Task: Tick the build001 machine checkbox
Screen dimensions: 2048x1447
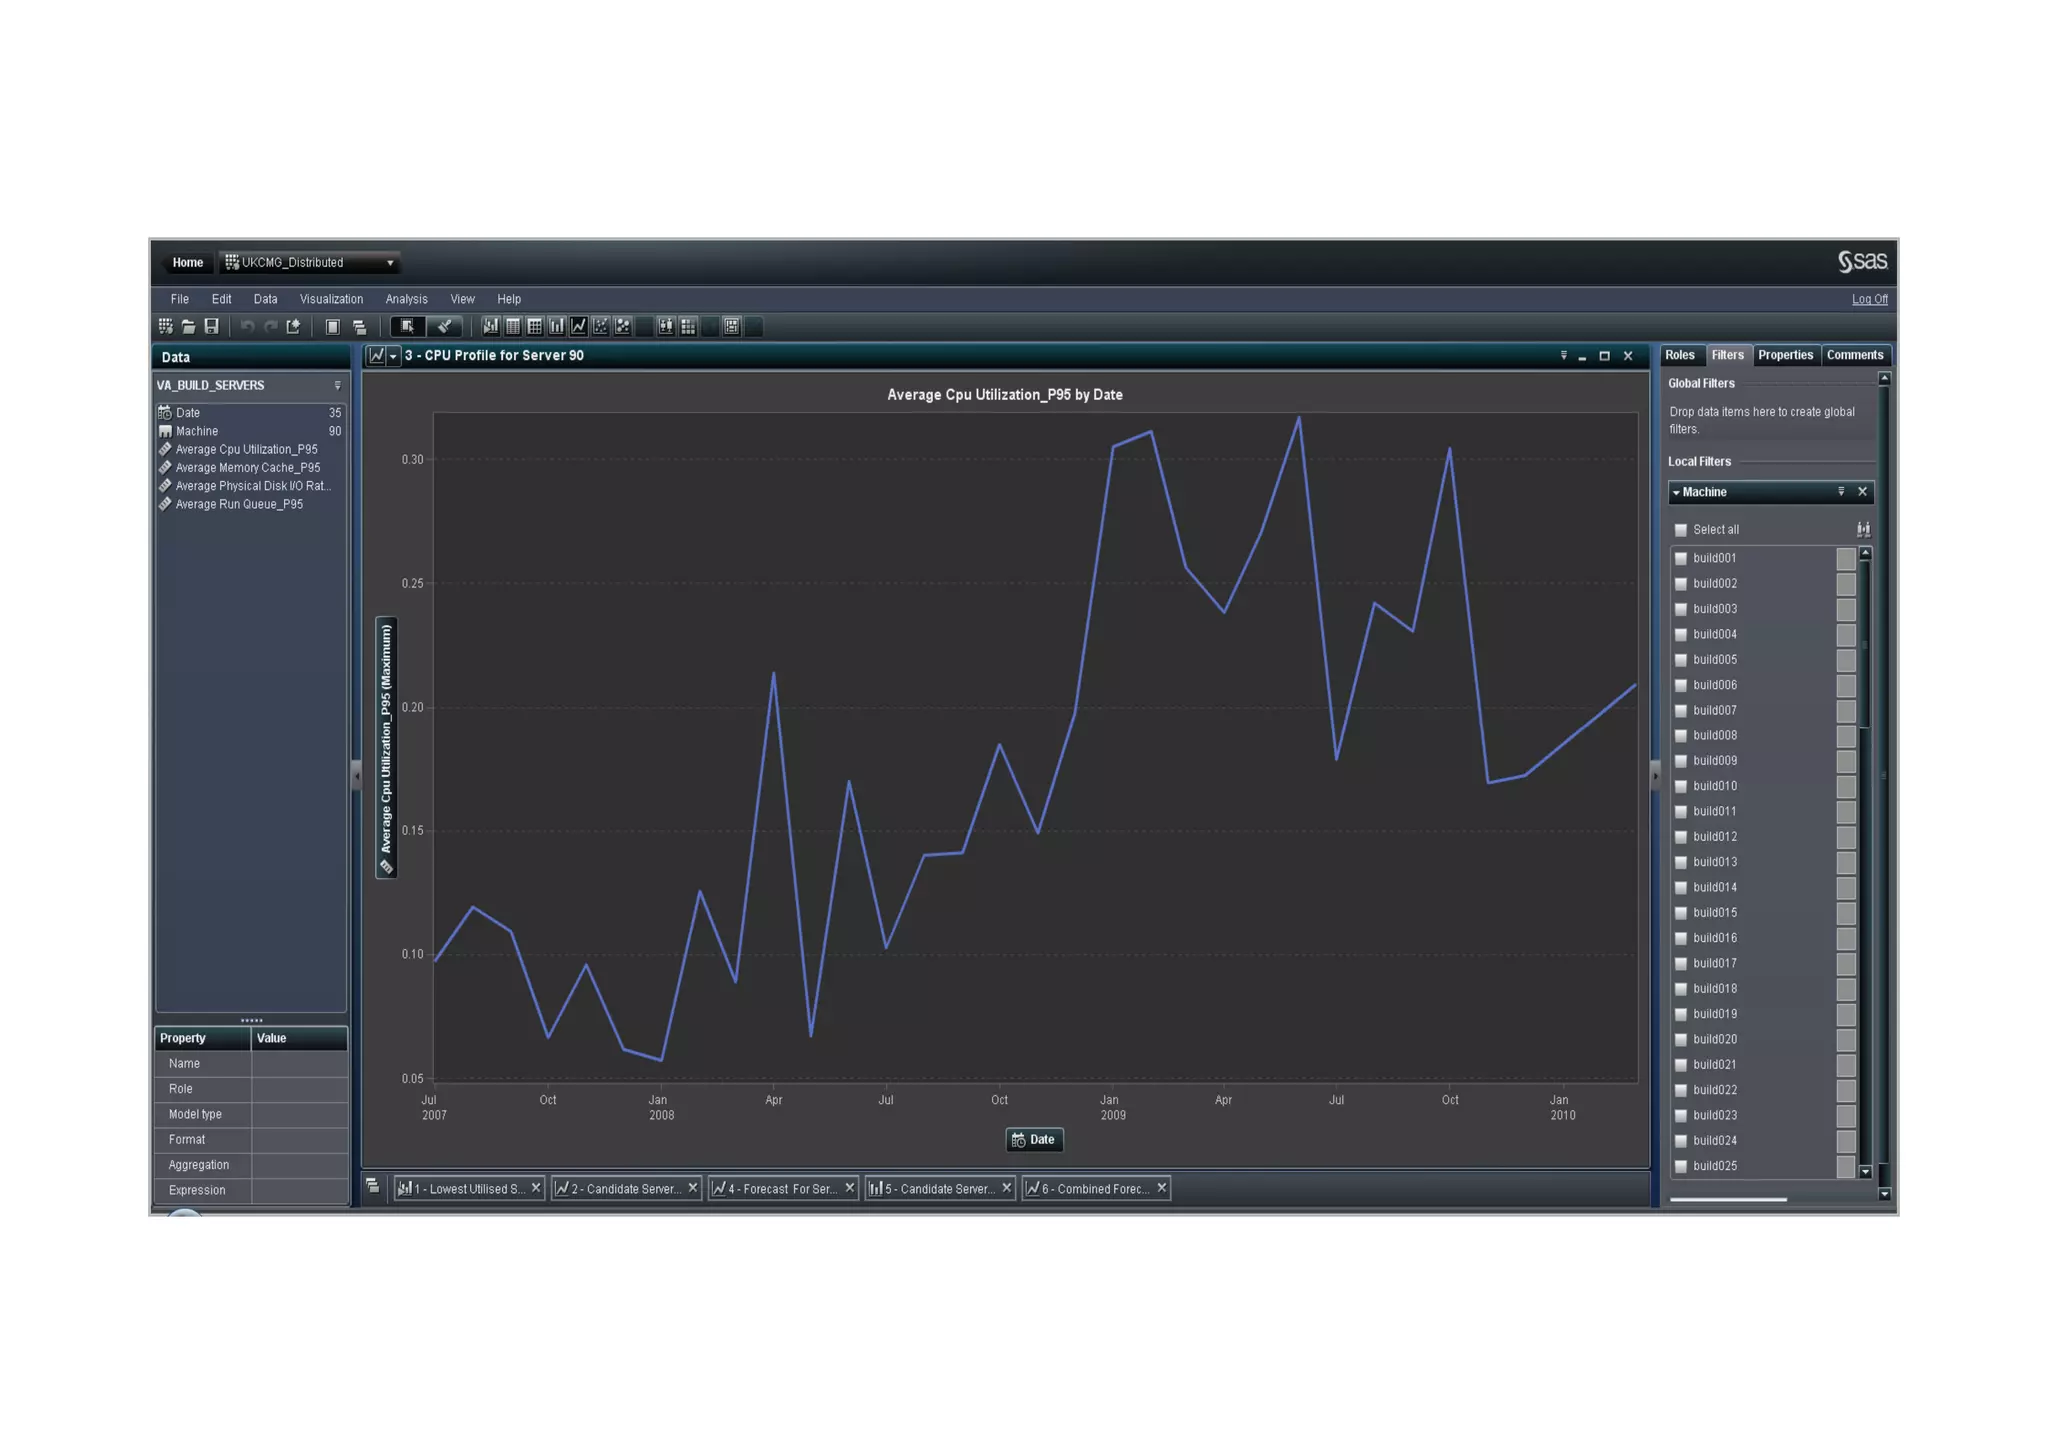Action: pyautogui.click(x=1681, y=559)
